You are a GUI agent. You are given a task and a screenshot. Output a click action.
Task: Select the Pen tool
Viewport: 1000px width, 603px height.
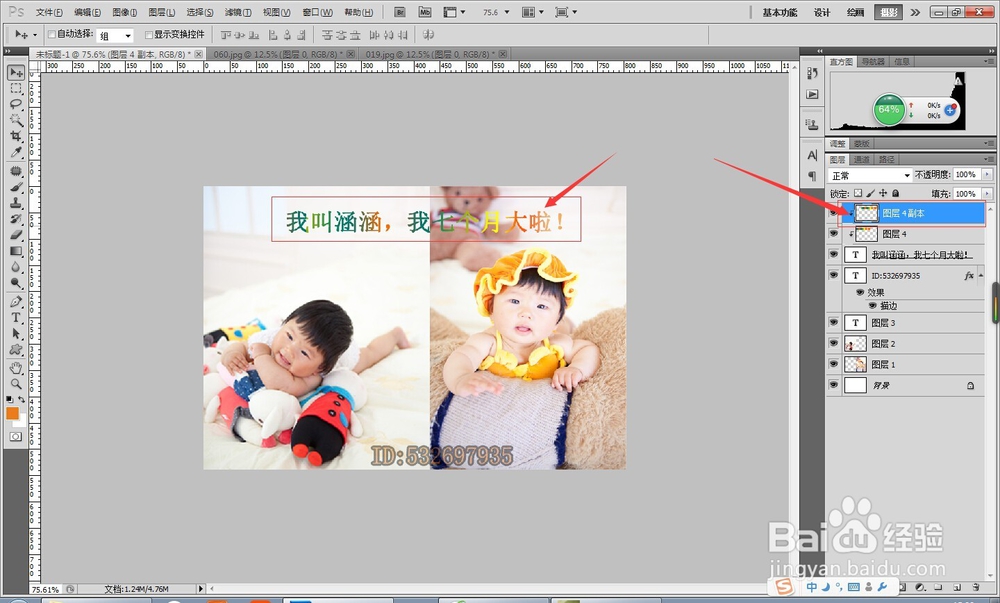[16, 302]
